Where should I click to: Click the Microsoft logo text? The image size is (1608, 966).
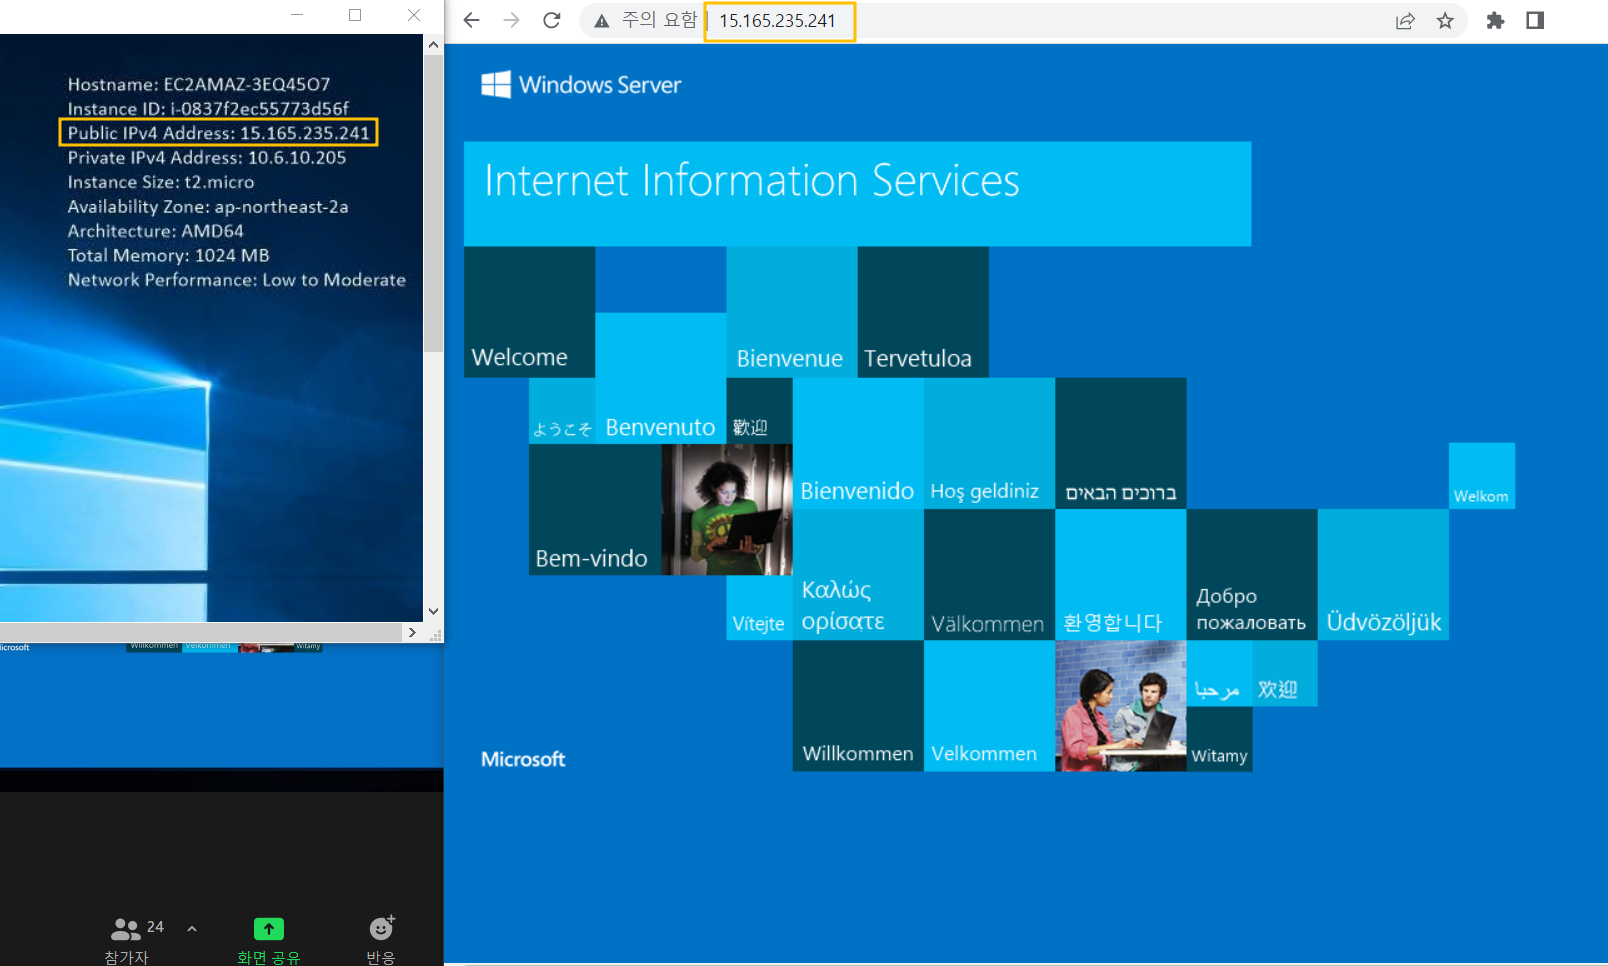[523, 759]
